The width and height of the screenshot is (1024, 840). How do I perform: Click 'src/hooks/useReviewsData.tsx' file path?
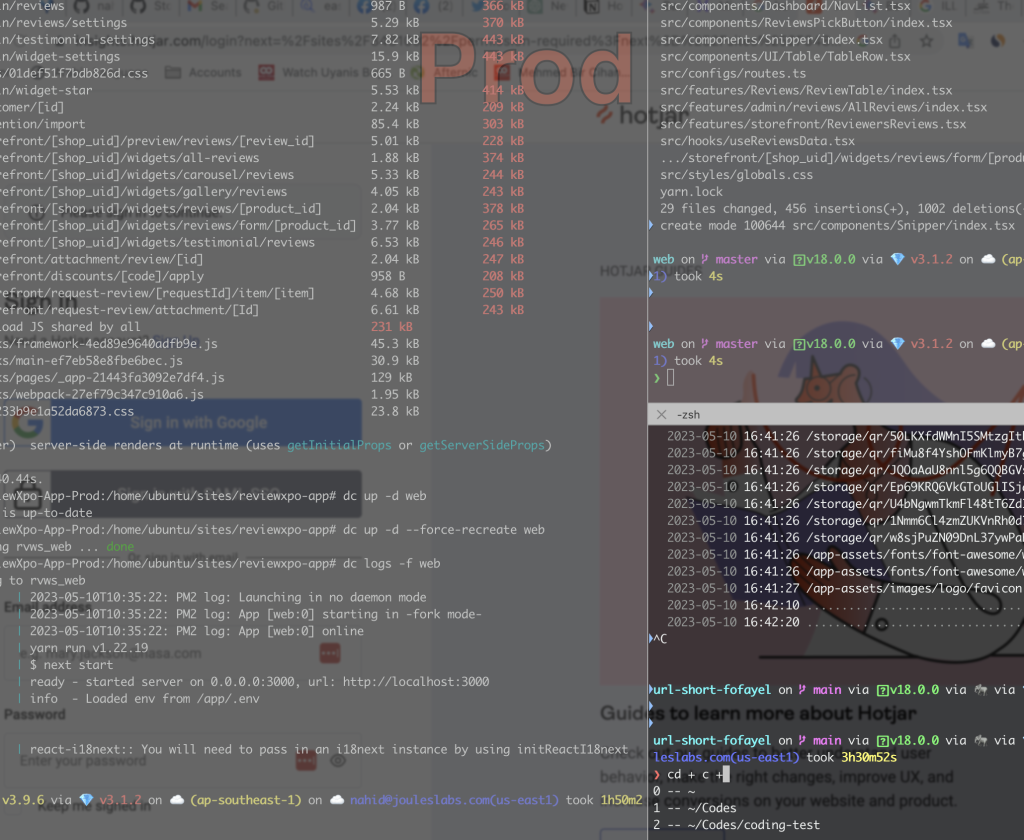tap(757, 140)
